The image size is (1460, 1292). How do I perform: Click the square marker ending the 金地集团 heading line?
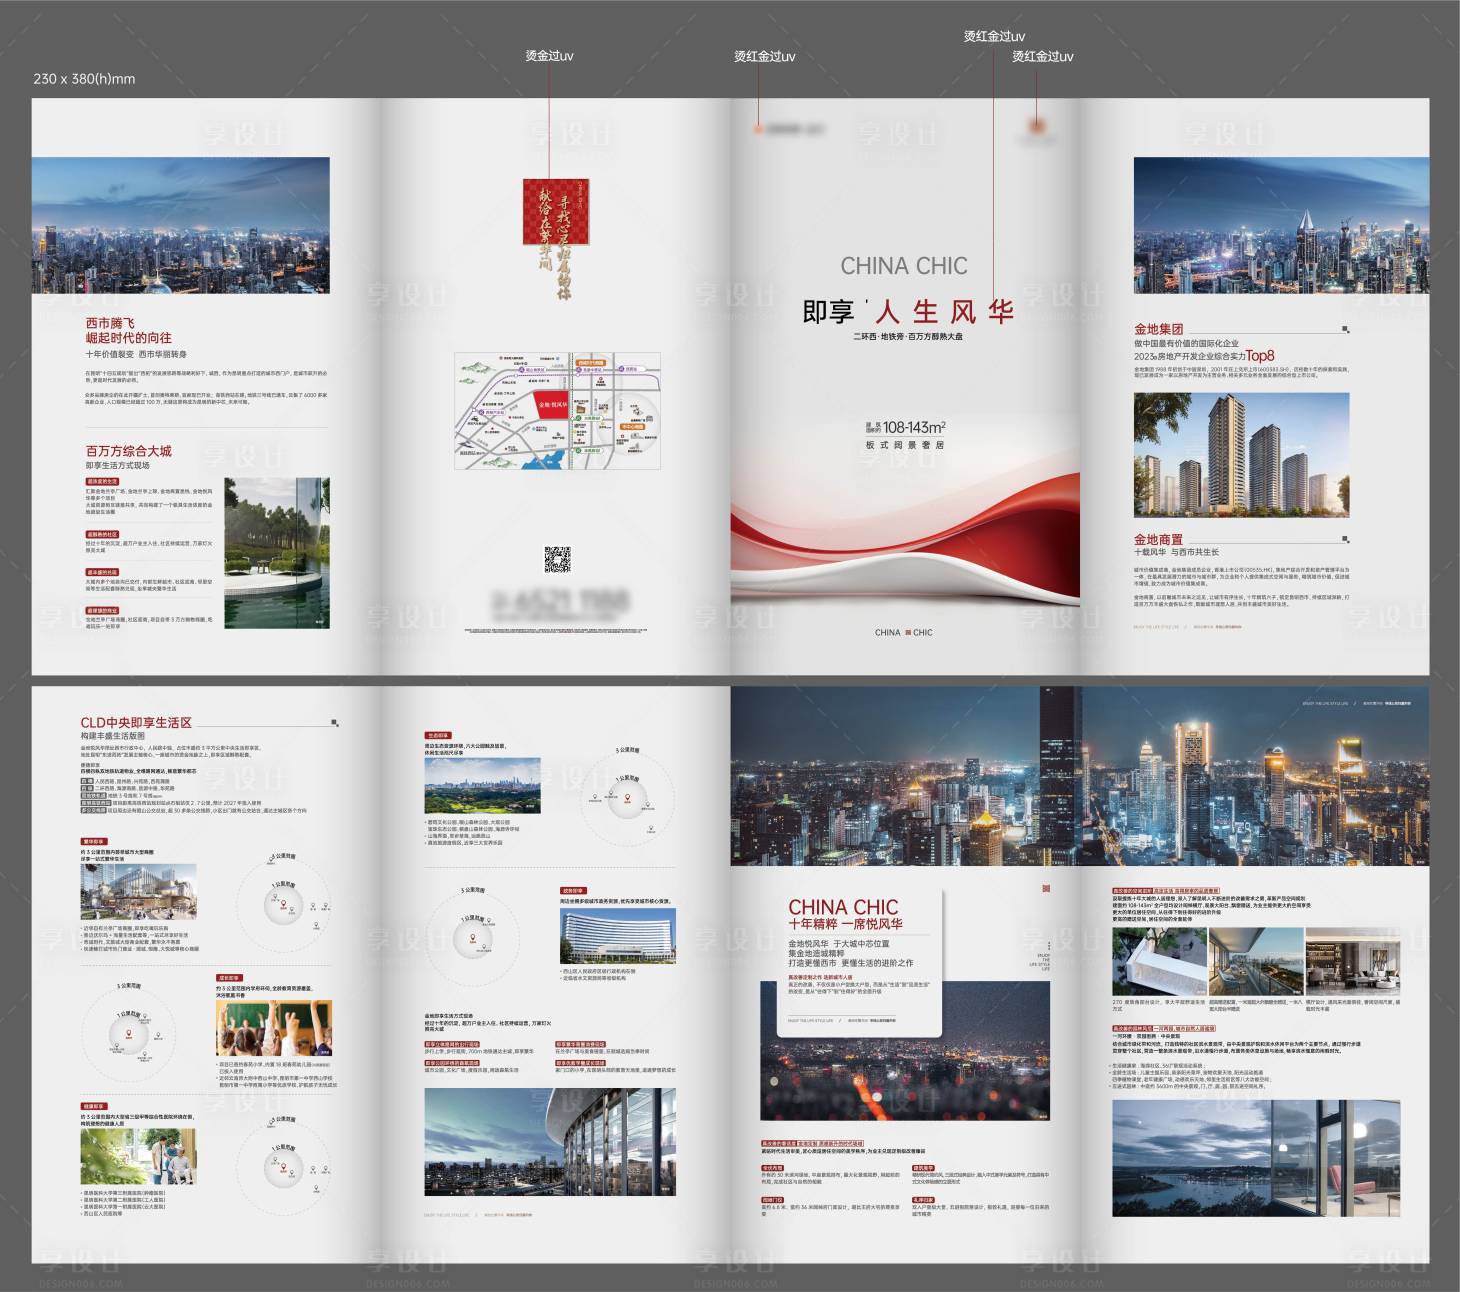(x=1345, y=329)
